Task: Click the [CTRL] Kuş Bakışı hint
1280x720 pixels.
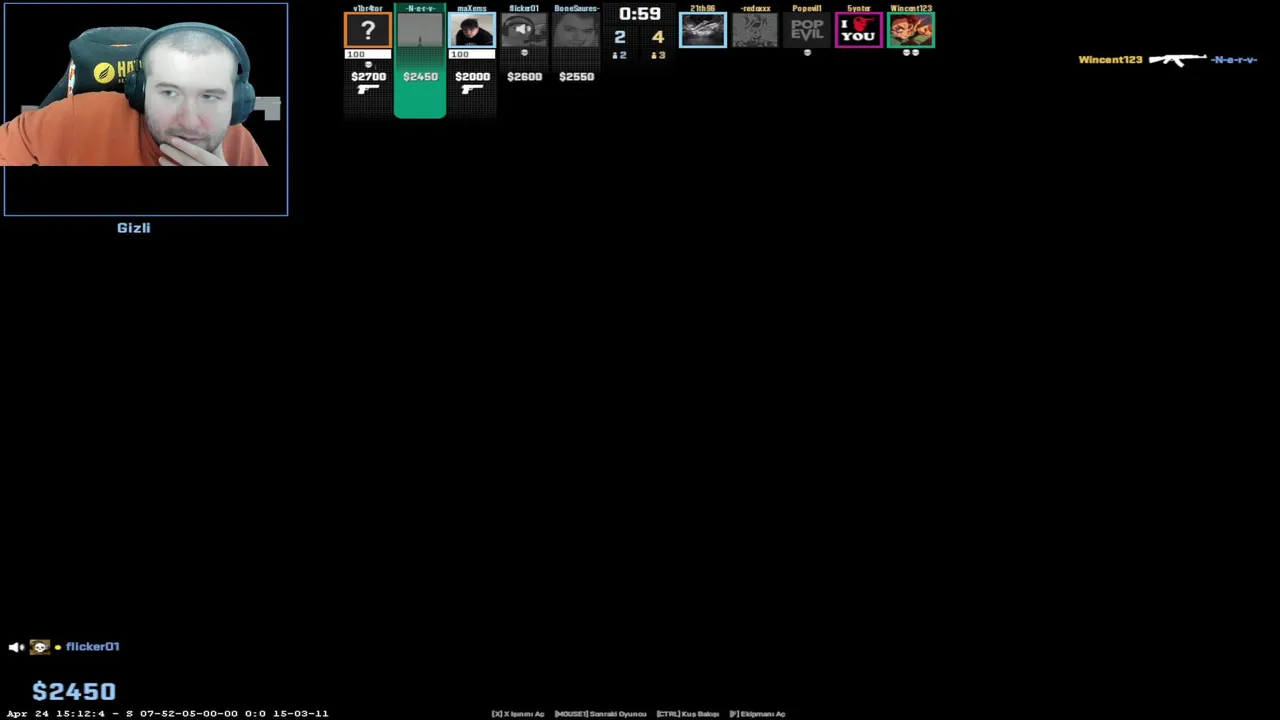Action: [688, 714]
